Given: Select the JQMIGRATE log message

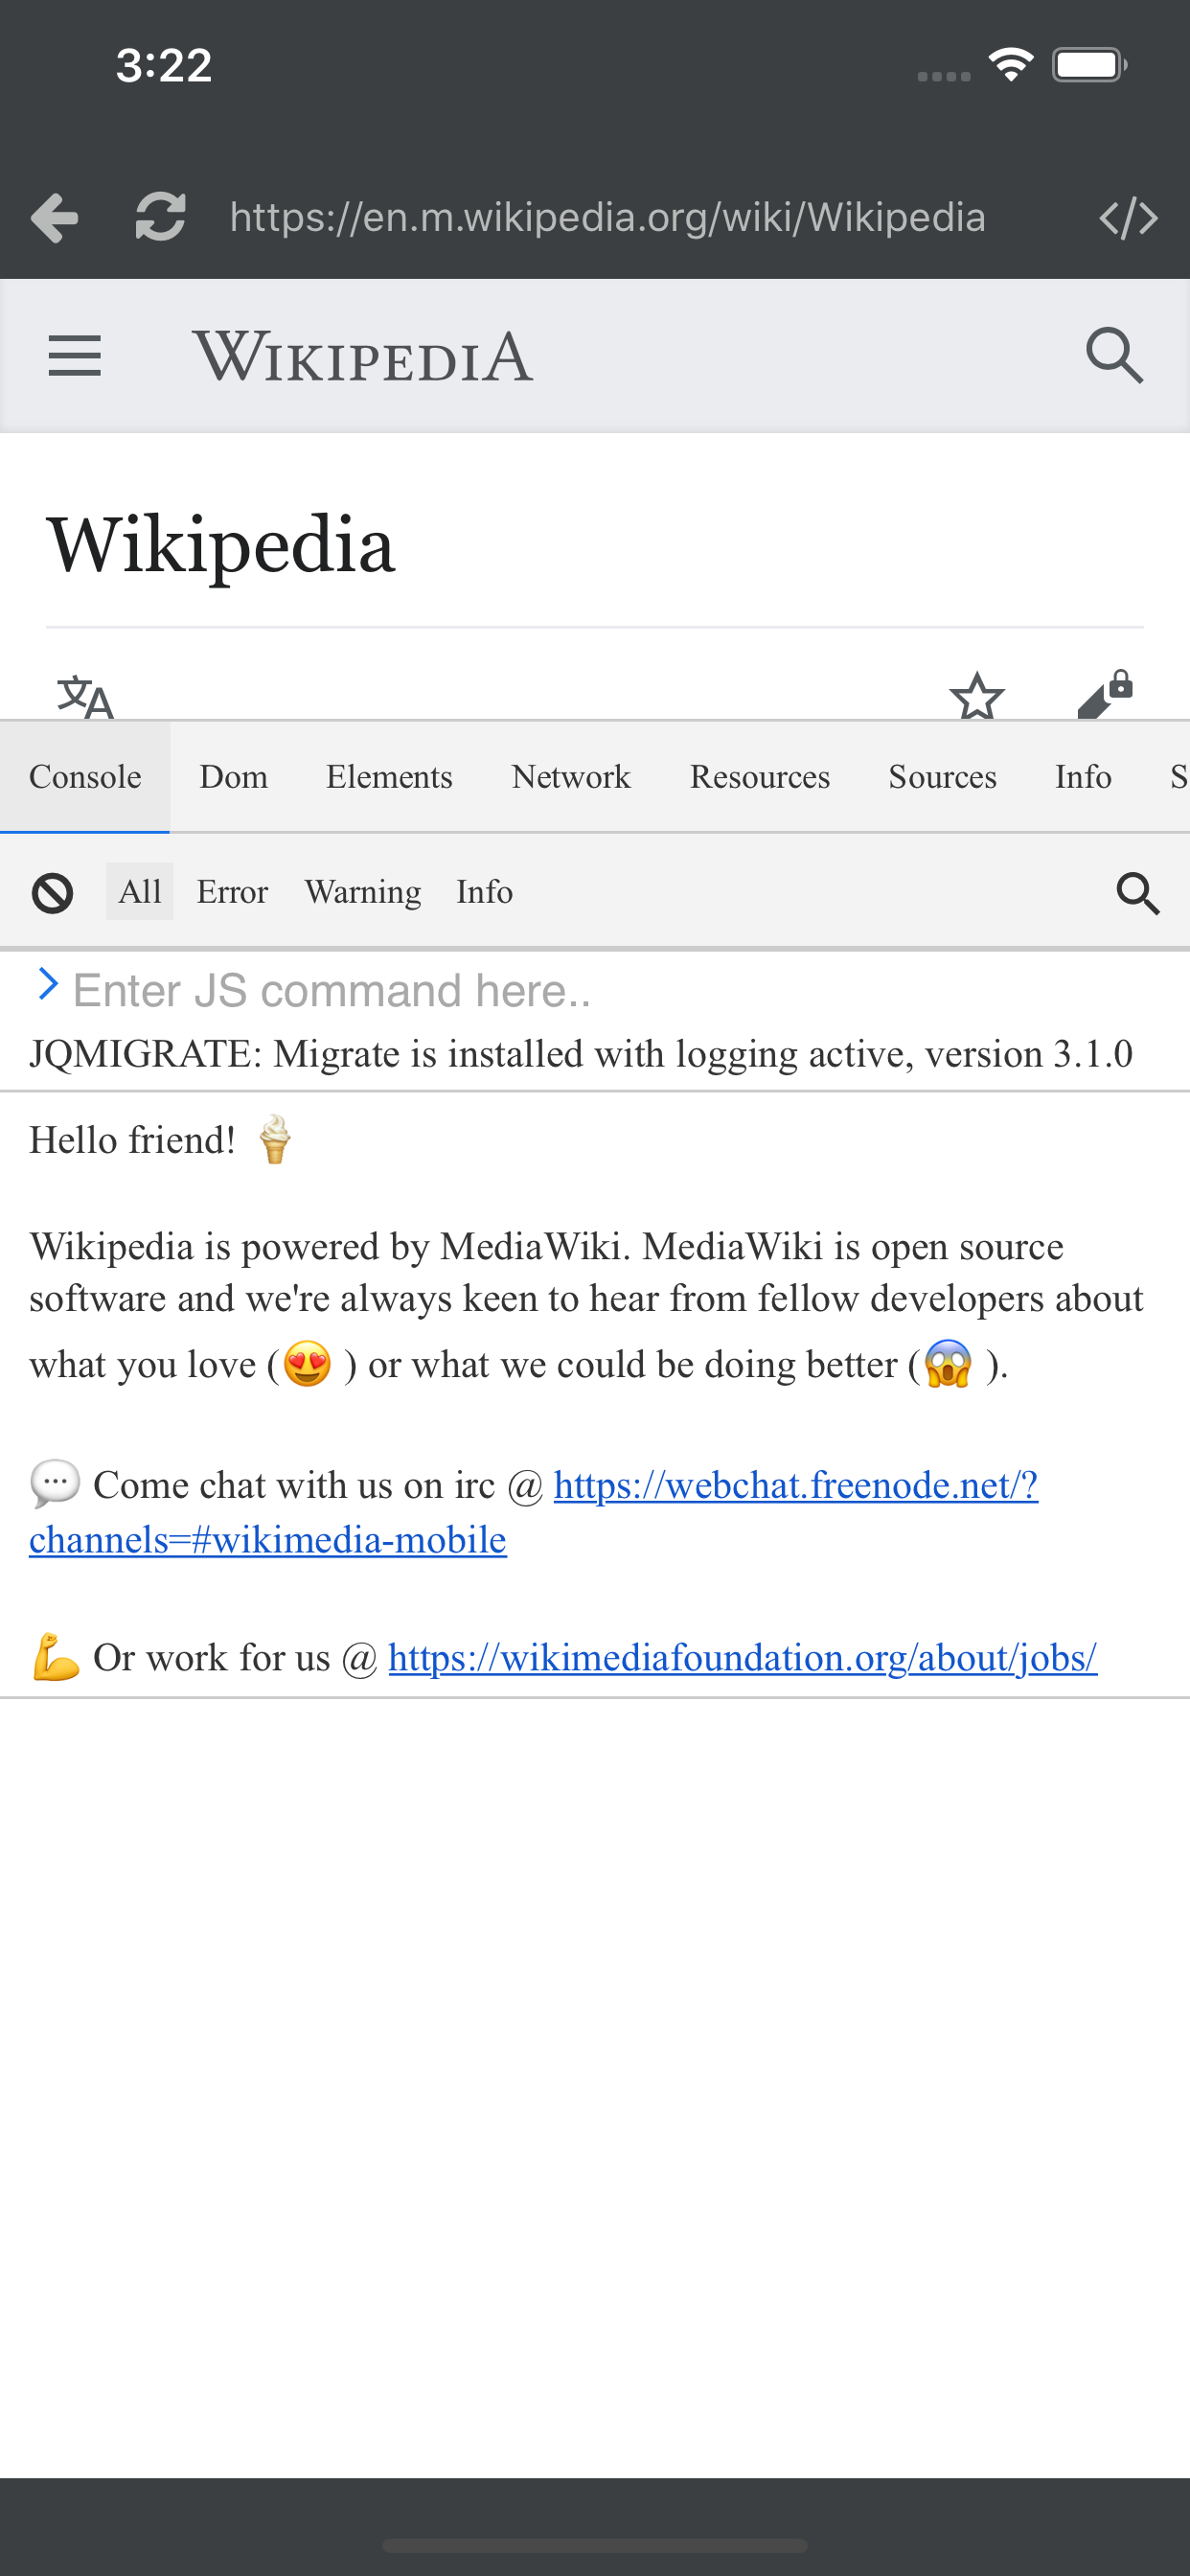Looking at the screenshot, I should click(x=581, y=1054).
